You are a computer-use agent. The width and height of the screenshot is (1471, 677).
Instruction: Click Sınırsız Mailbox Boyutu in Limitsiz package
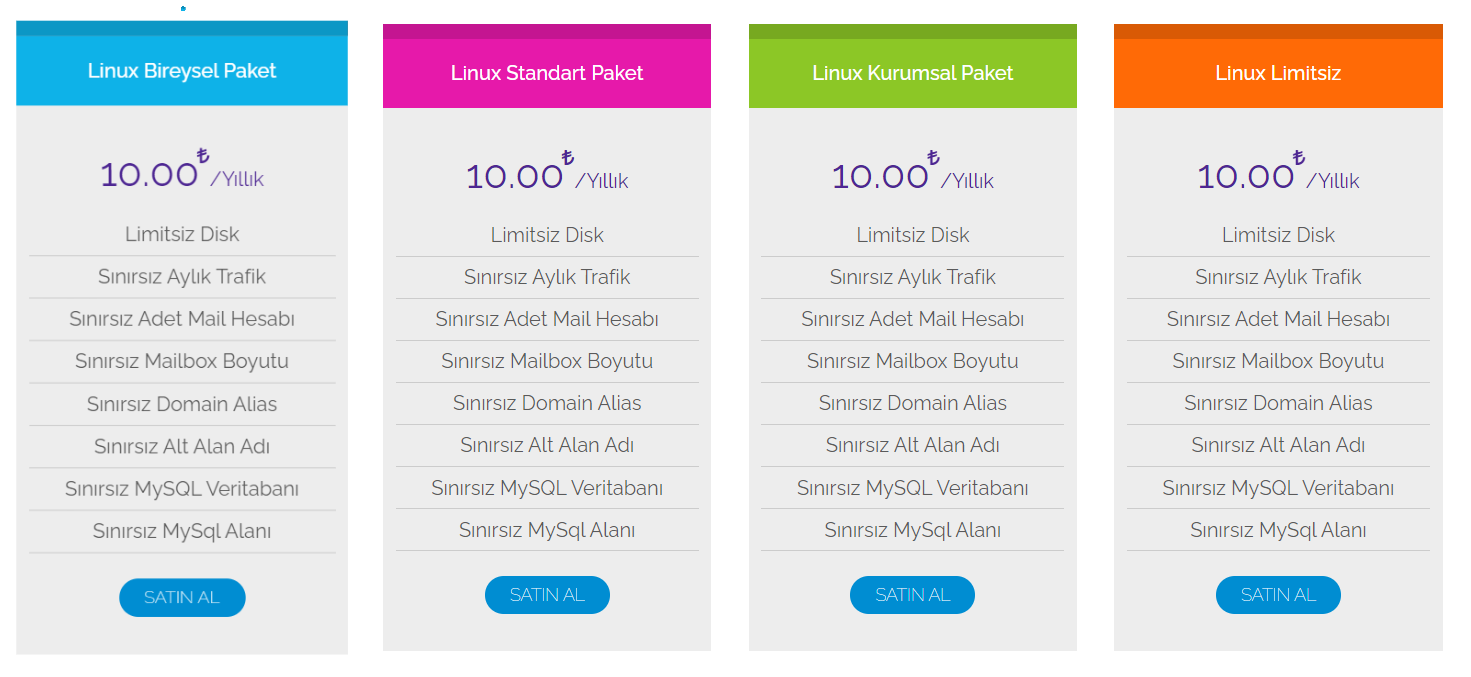click(x=1278, y=361)
